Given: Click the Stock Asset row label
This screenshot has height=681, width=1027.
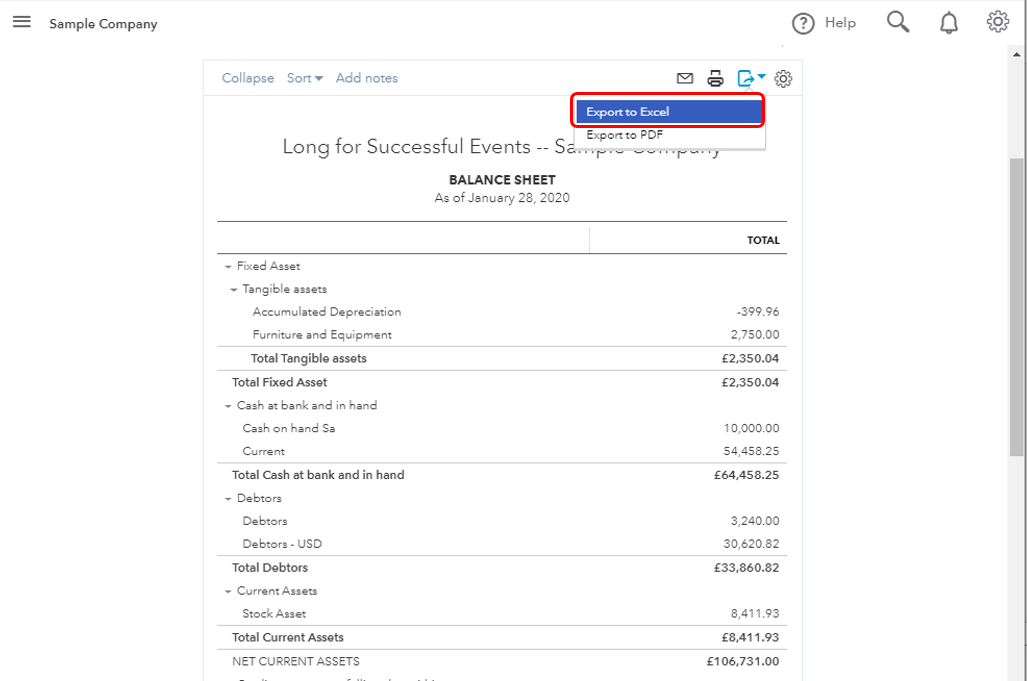Looking at the screenshot, I should point(274,614).
